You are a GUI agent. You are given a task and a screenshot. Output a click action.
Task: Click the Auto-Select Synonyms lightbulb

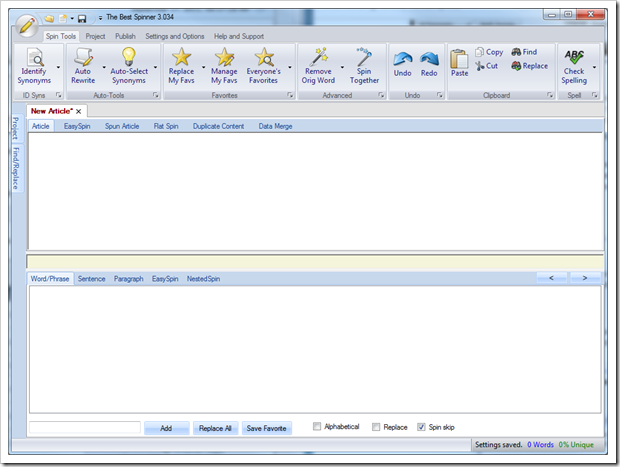click(127, 58)
